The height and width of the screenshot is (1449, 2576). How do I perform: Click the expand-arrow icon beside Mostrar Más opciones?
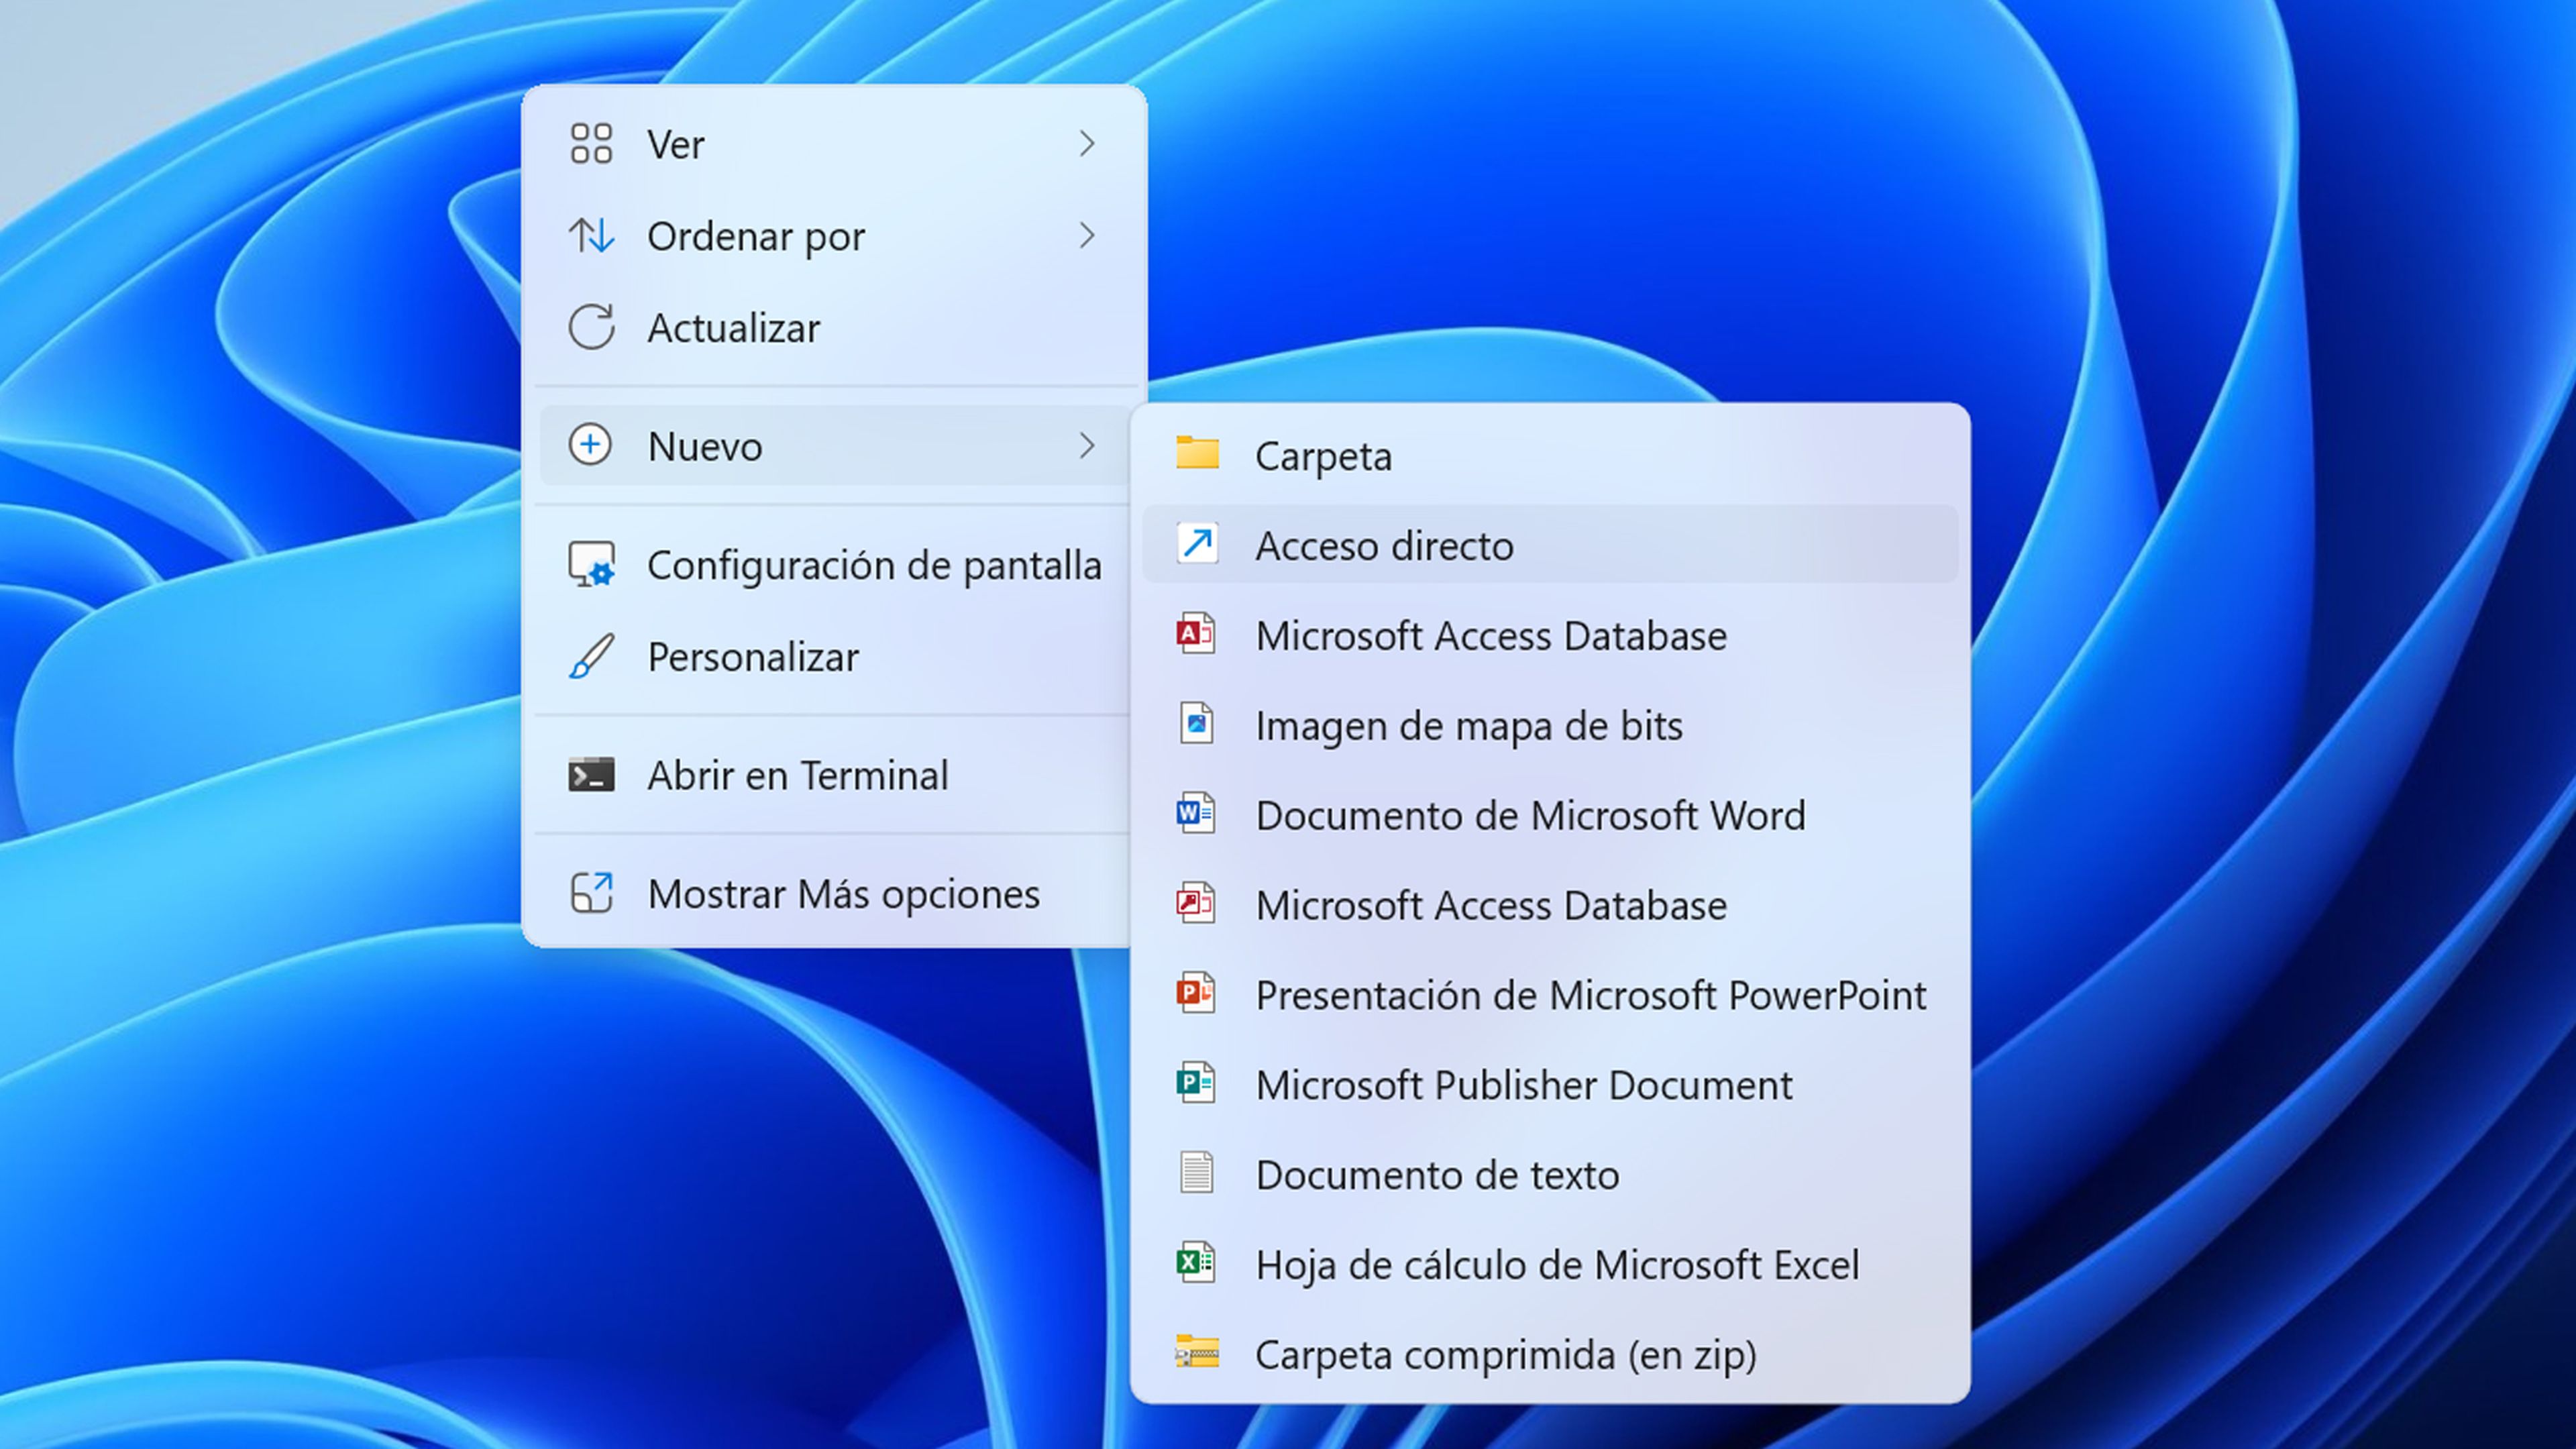[x=591, y=893]
